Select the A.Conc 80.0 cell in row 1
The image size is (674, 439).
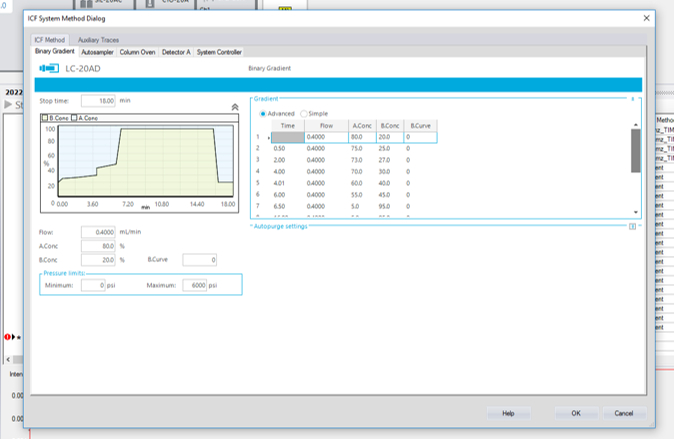pyautogui.click(x=362, y=137)
